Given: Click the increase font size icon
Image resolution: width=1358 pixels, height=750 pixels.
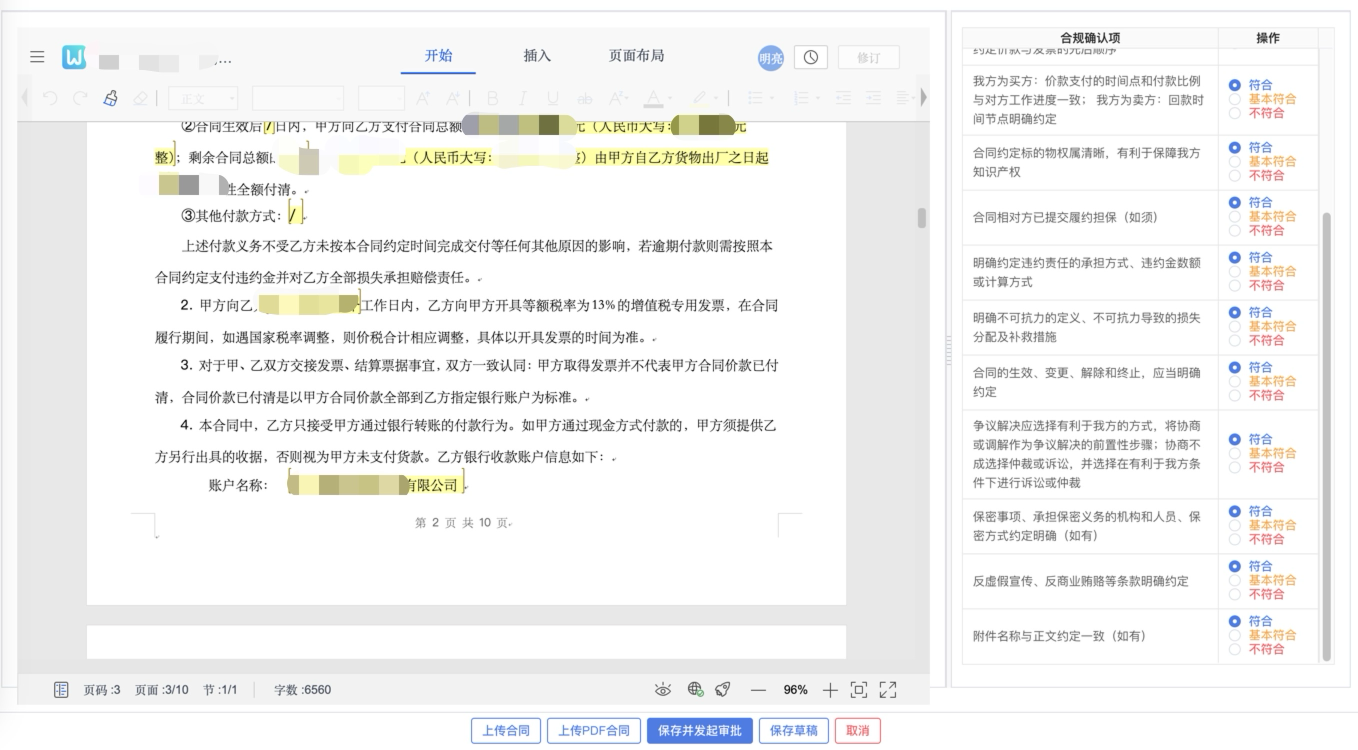Looking at the screenshot, I should (x=423, y=98).
